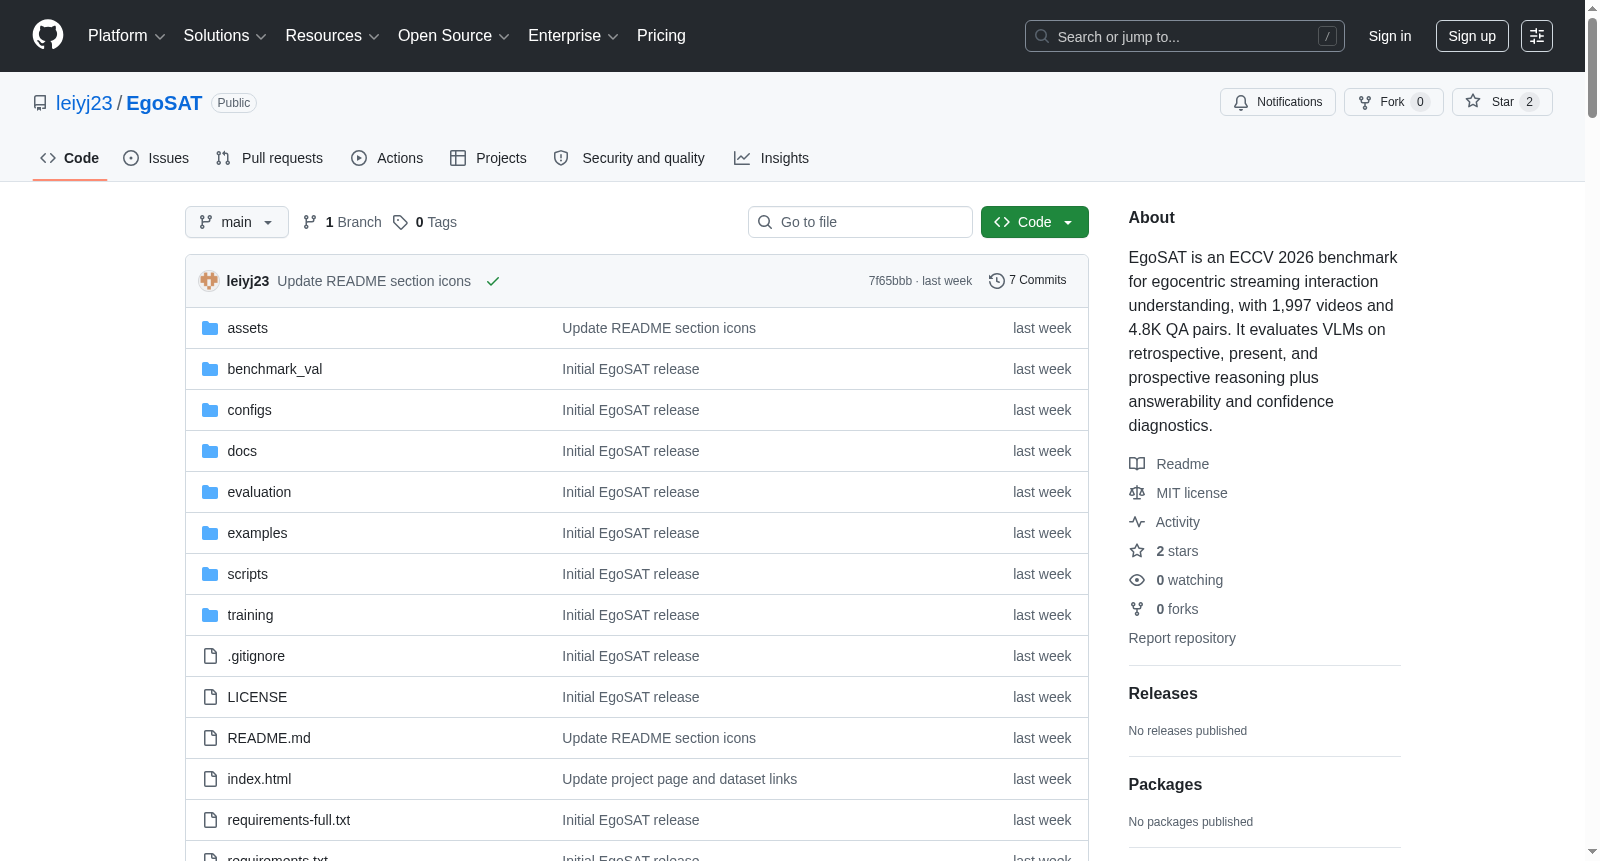1600x861 pixels.
Task: Click the fork icon beside 0 forks
Action: pyautogui.click(x=1137, y=609)
